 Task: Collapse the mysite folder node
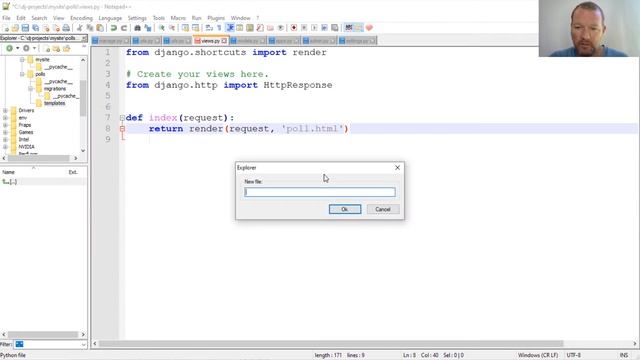pos(22,60)
